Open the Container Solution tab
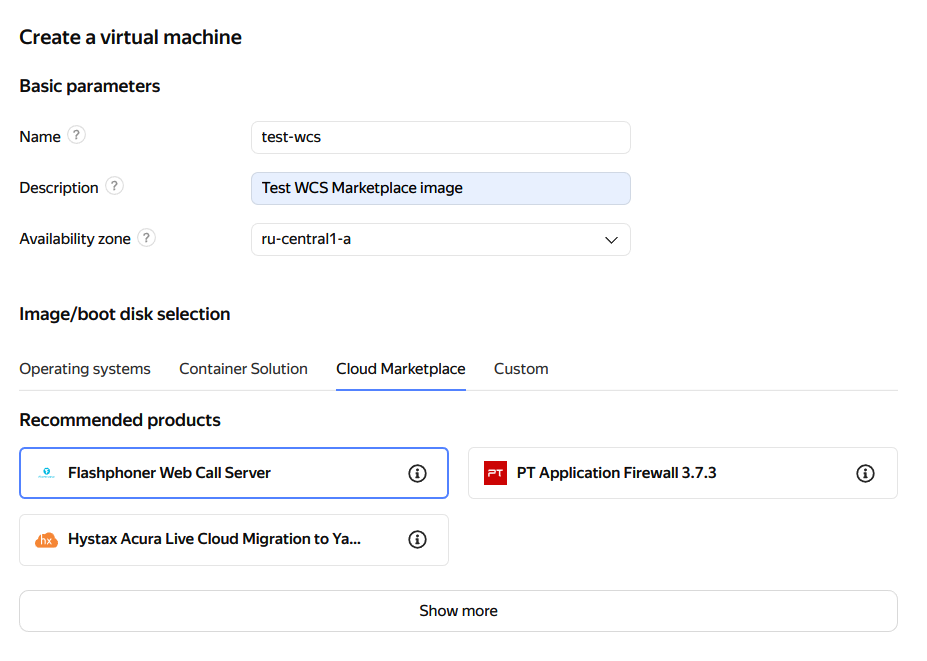Screen dimensions: 927x661 pyautogui.click(x=243, y=369)
